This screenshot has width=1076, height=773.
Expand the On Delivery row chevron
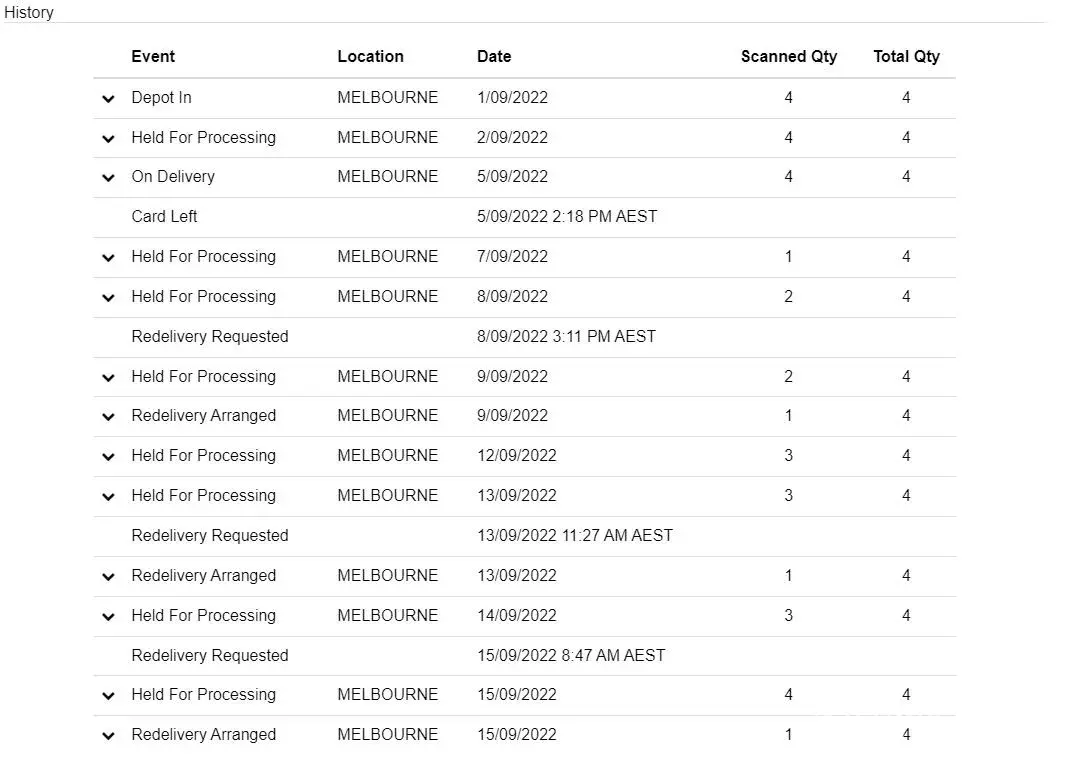point(108,178)
